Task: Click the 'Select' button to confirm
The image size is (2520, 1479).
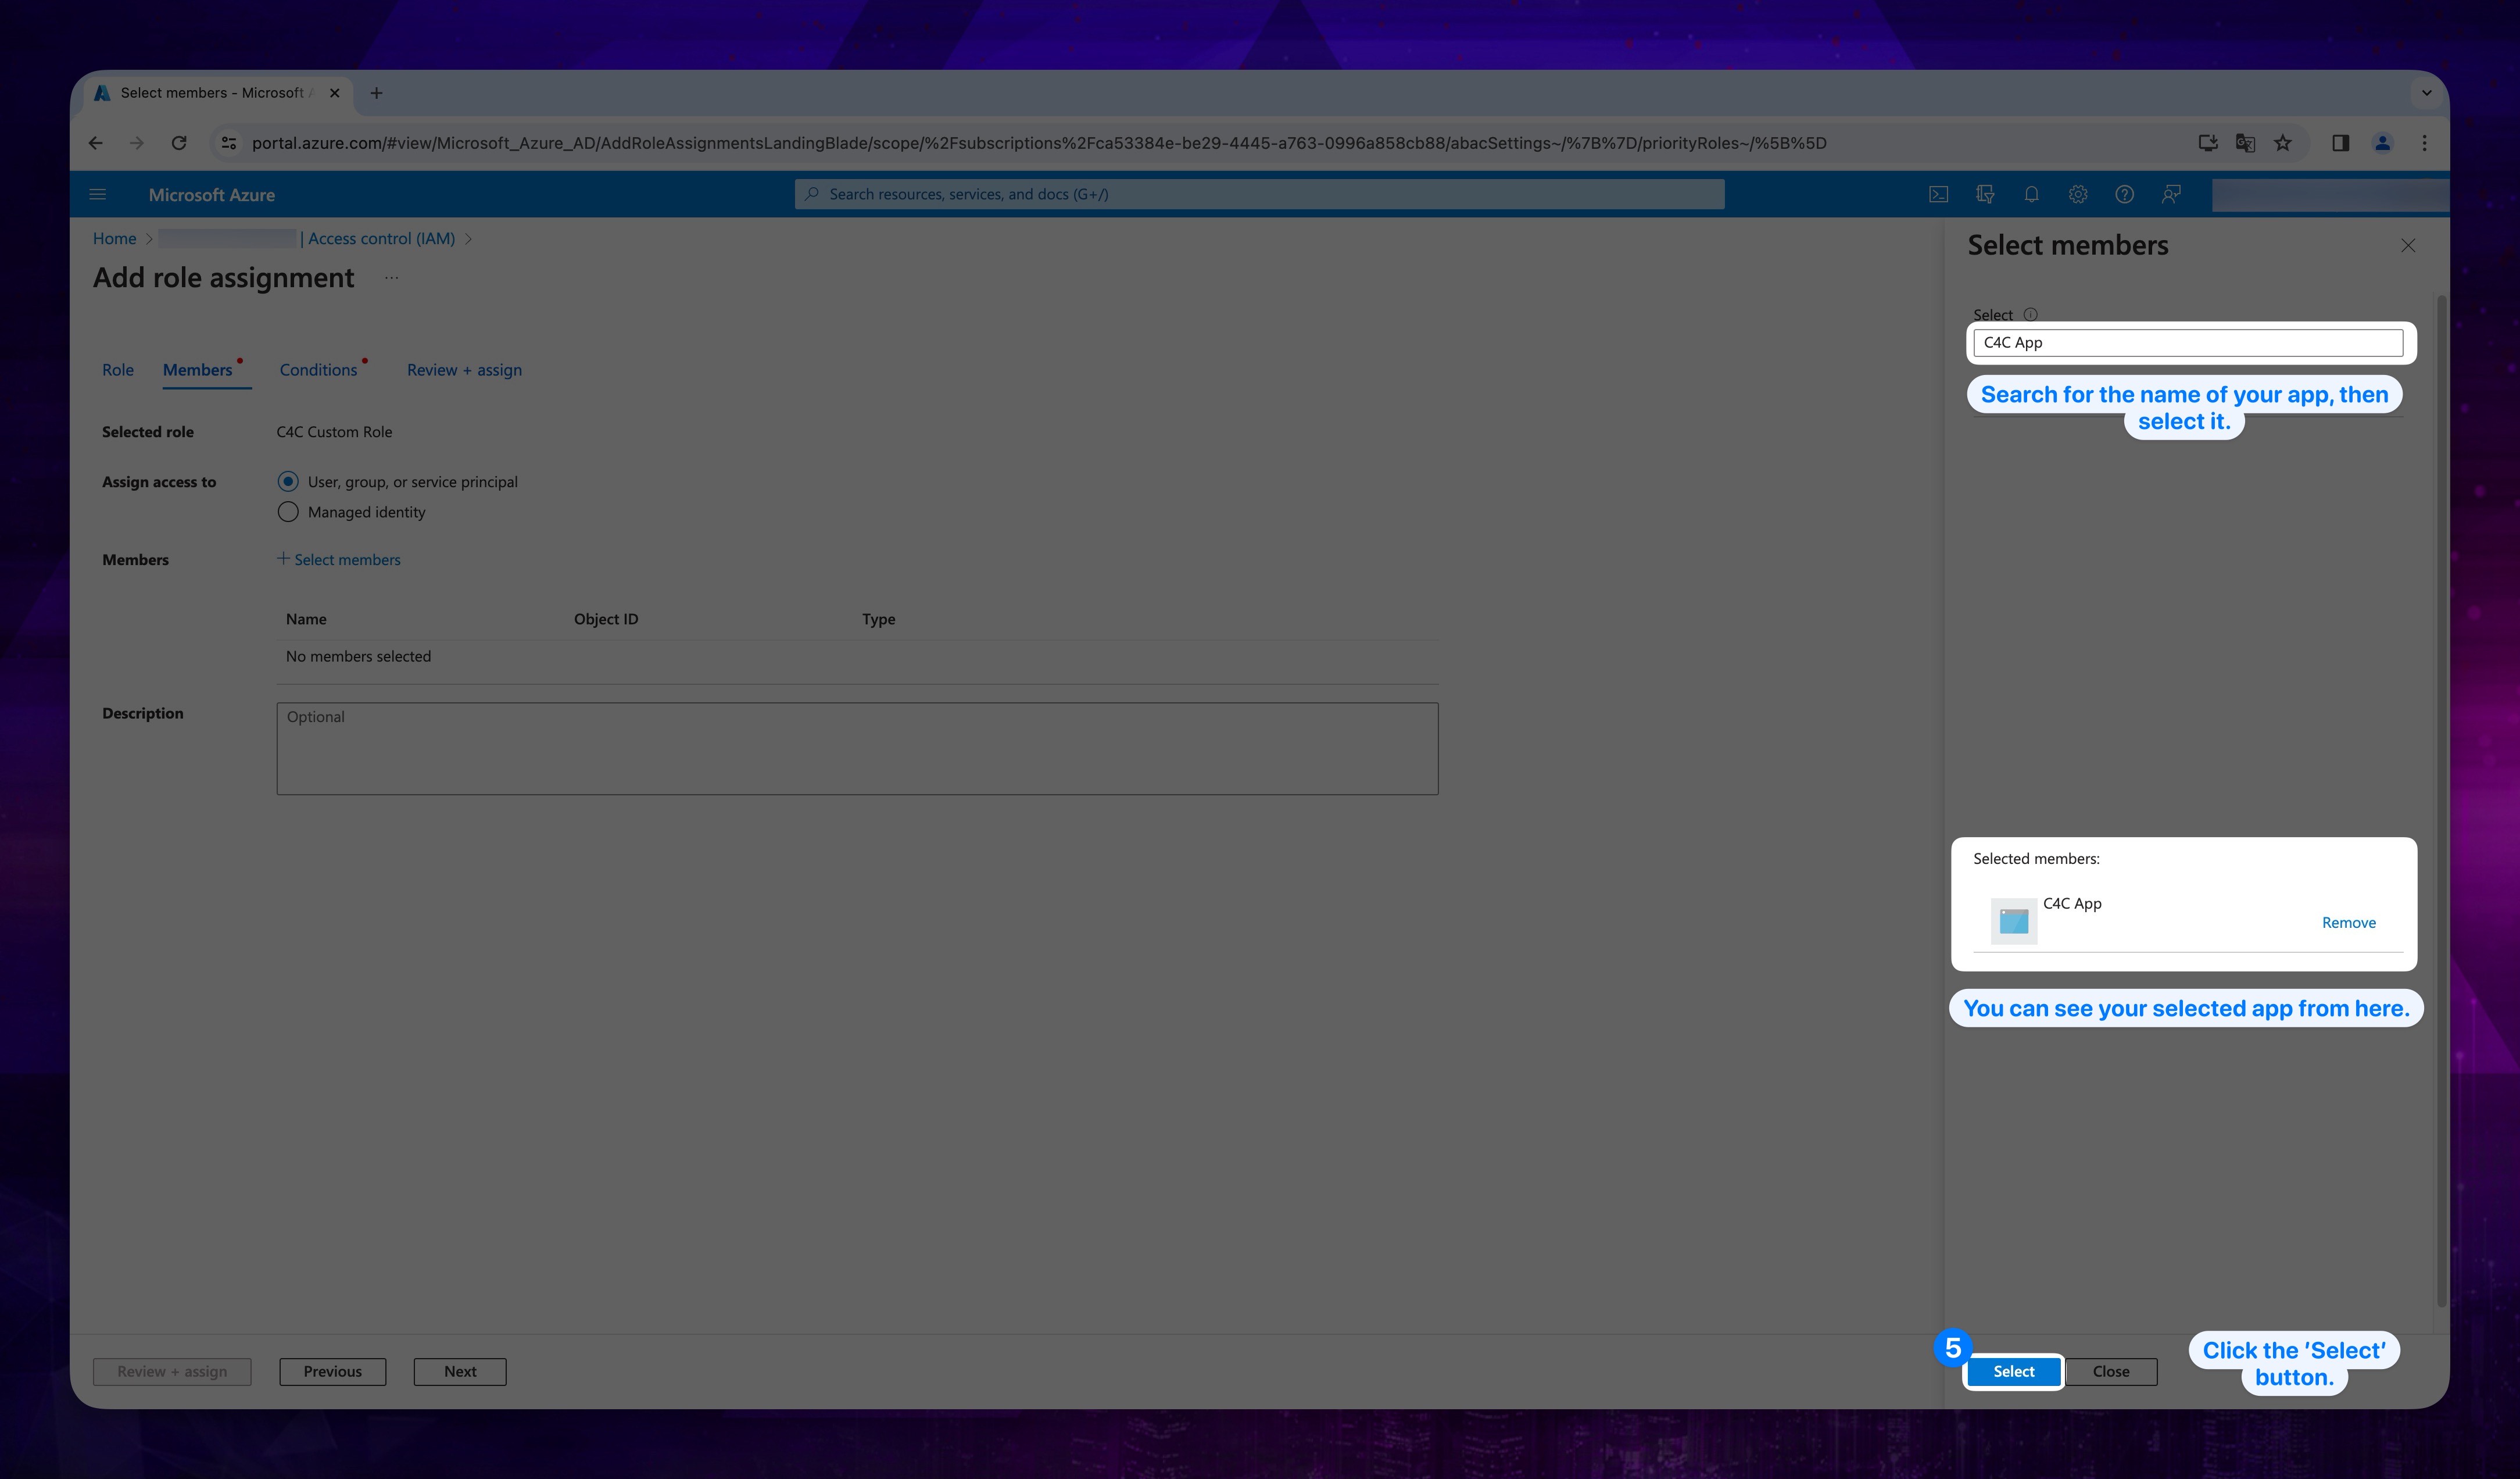Action: (x=2013, y=1370)
